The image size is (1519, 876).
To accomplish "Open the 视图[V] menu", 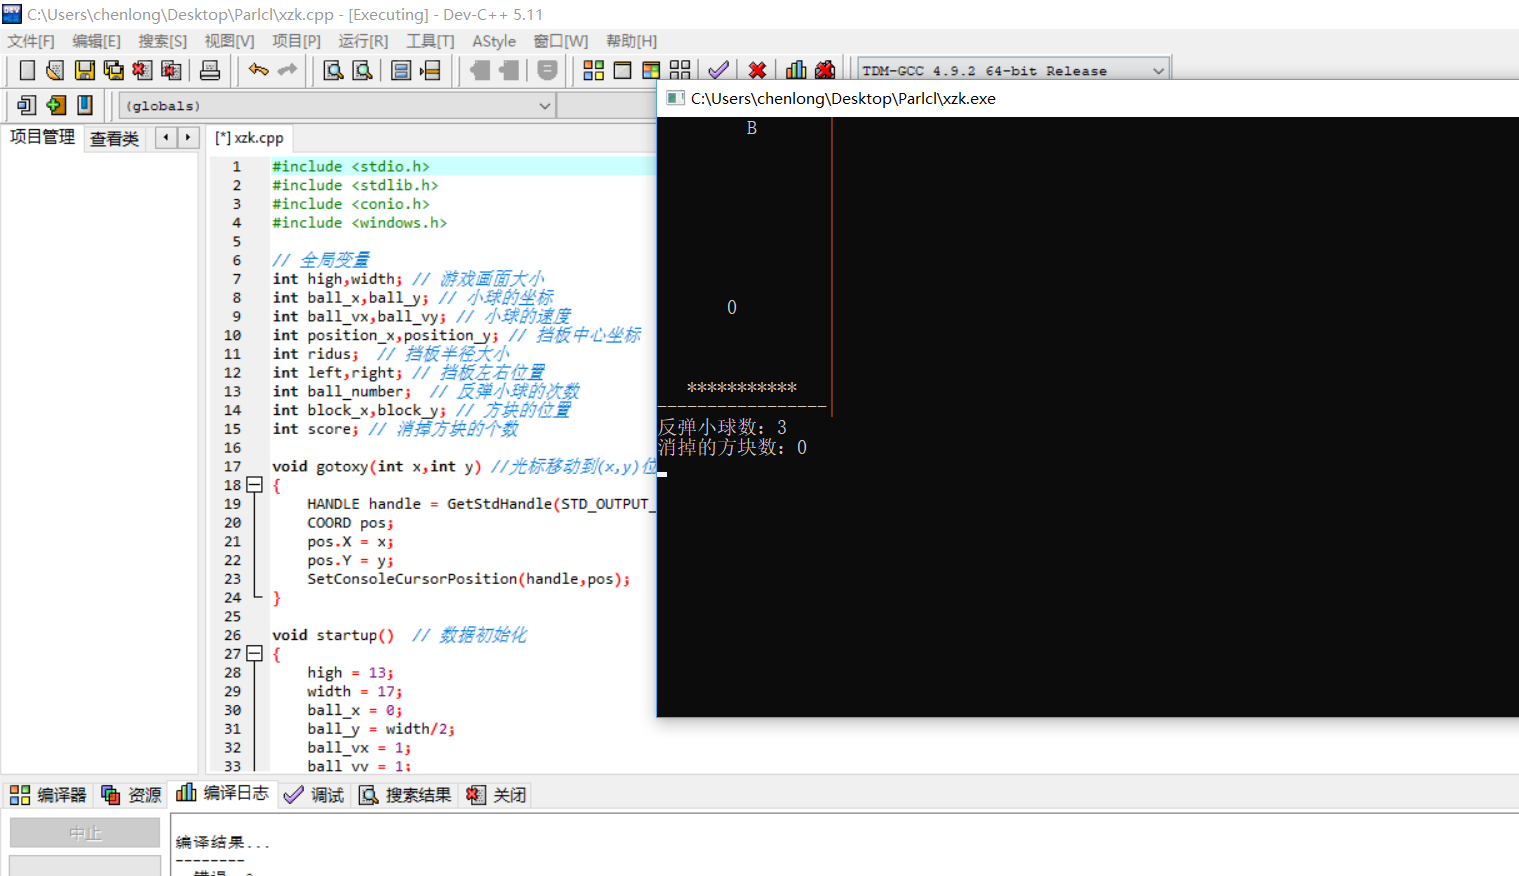I will click(x=229, y=41).
